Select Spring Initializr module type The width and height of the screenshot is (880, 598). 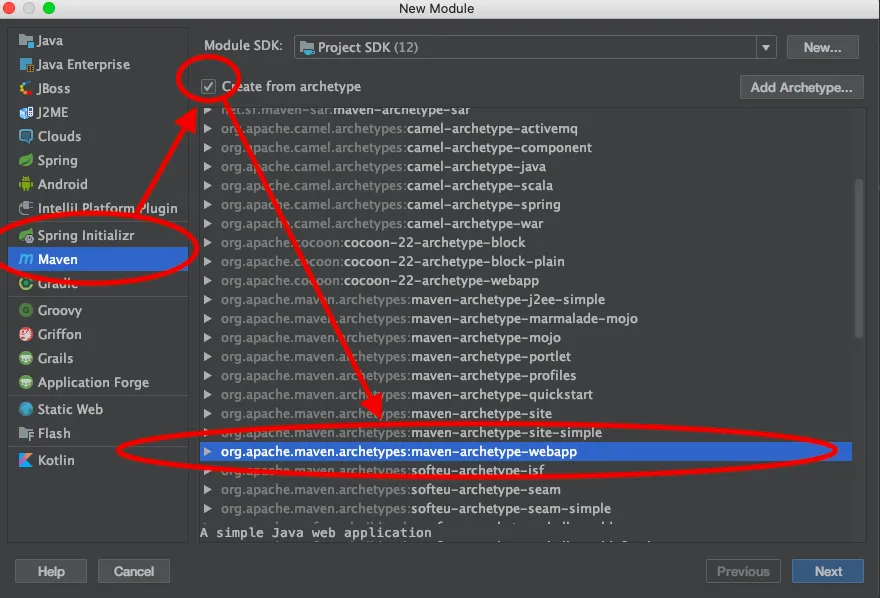[98, 236]
